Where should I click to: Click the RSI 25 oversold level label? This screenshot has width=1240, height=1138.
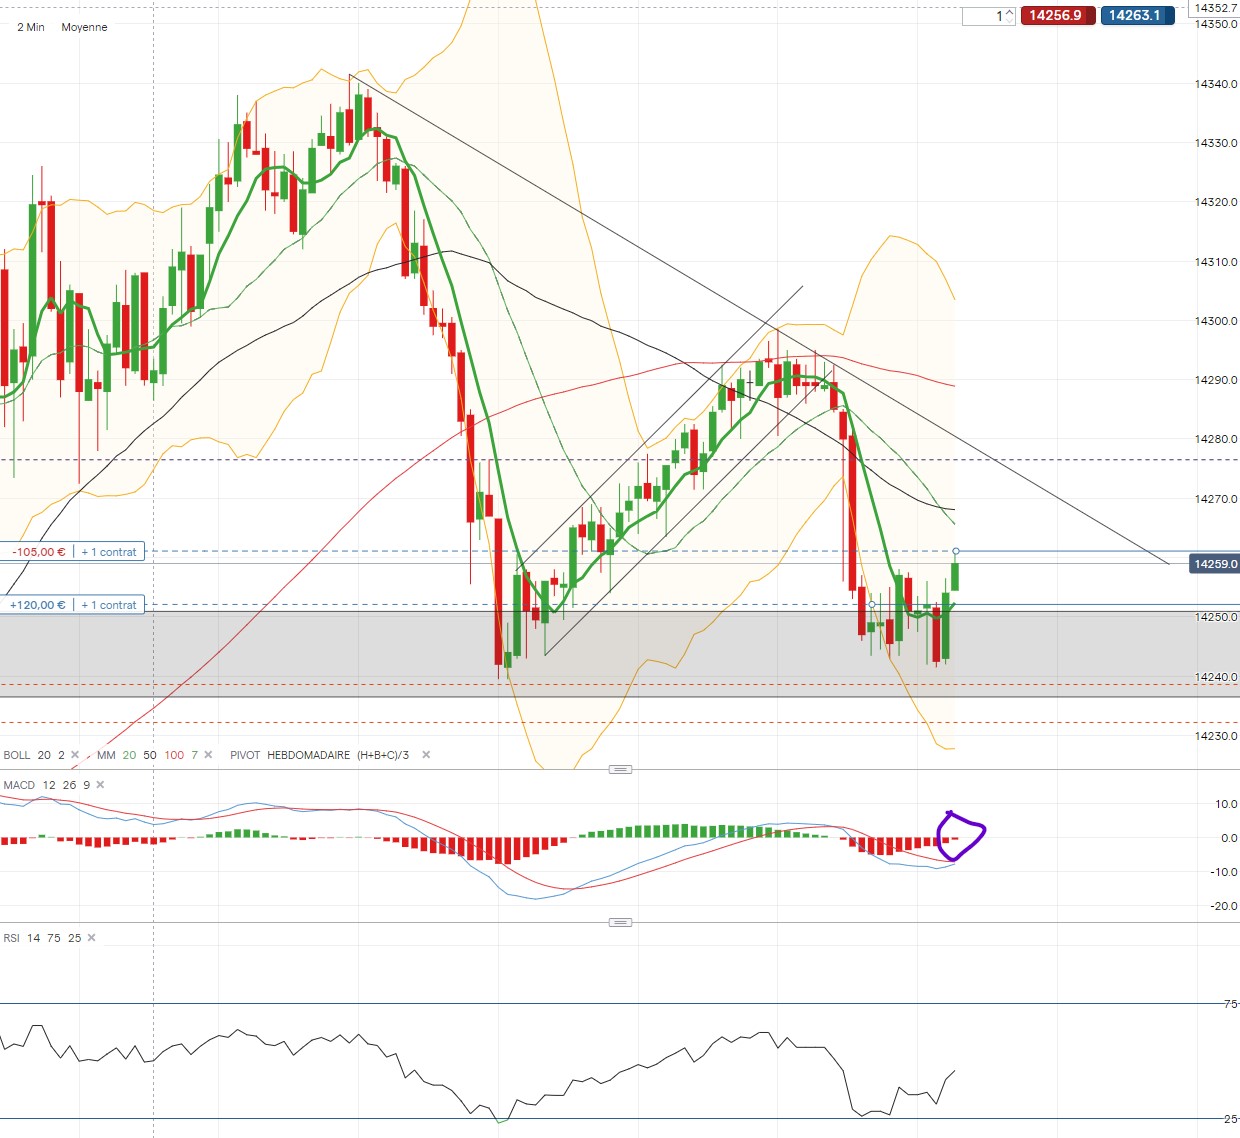tap(1231, 1119)
